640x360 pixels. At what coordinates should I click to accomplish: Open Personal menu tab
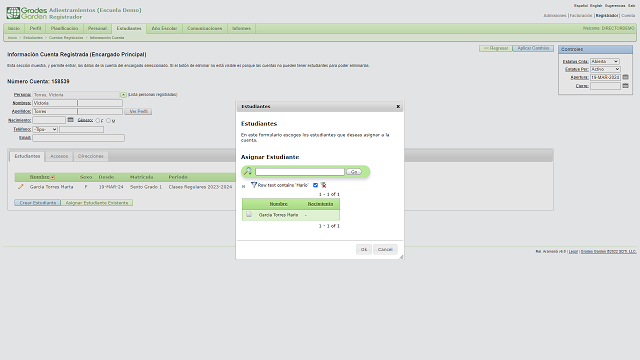97,28
